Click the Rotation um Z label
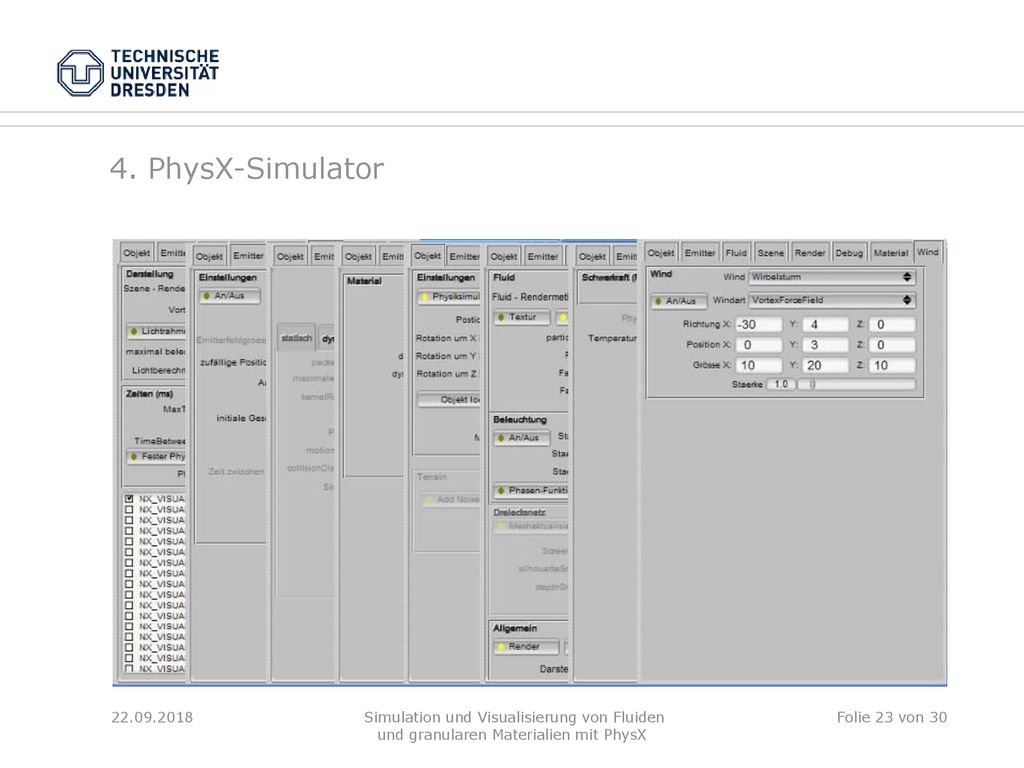 point(447,374)
